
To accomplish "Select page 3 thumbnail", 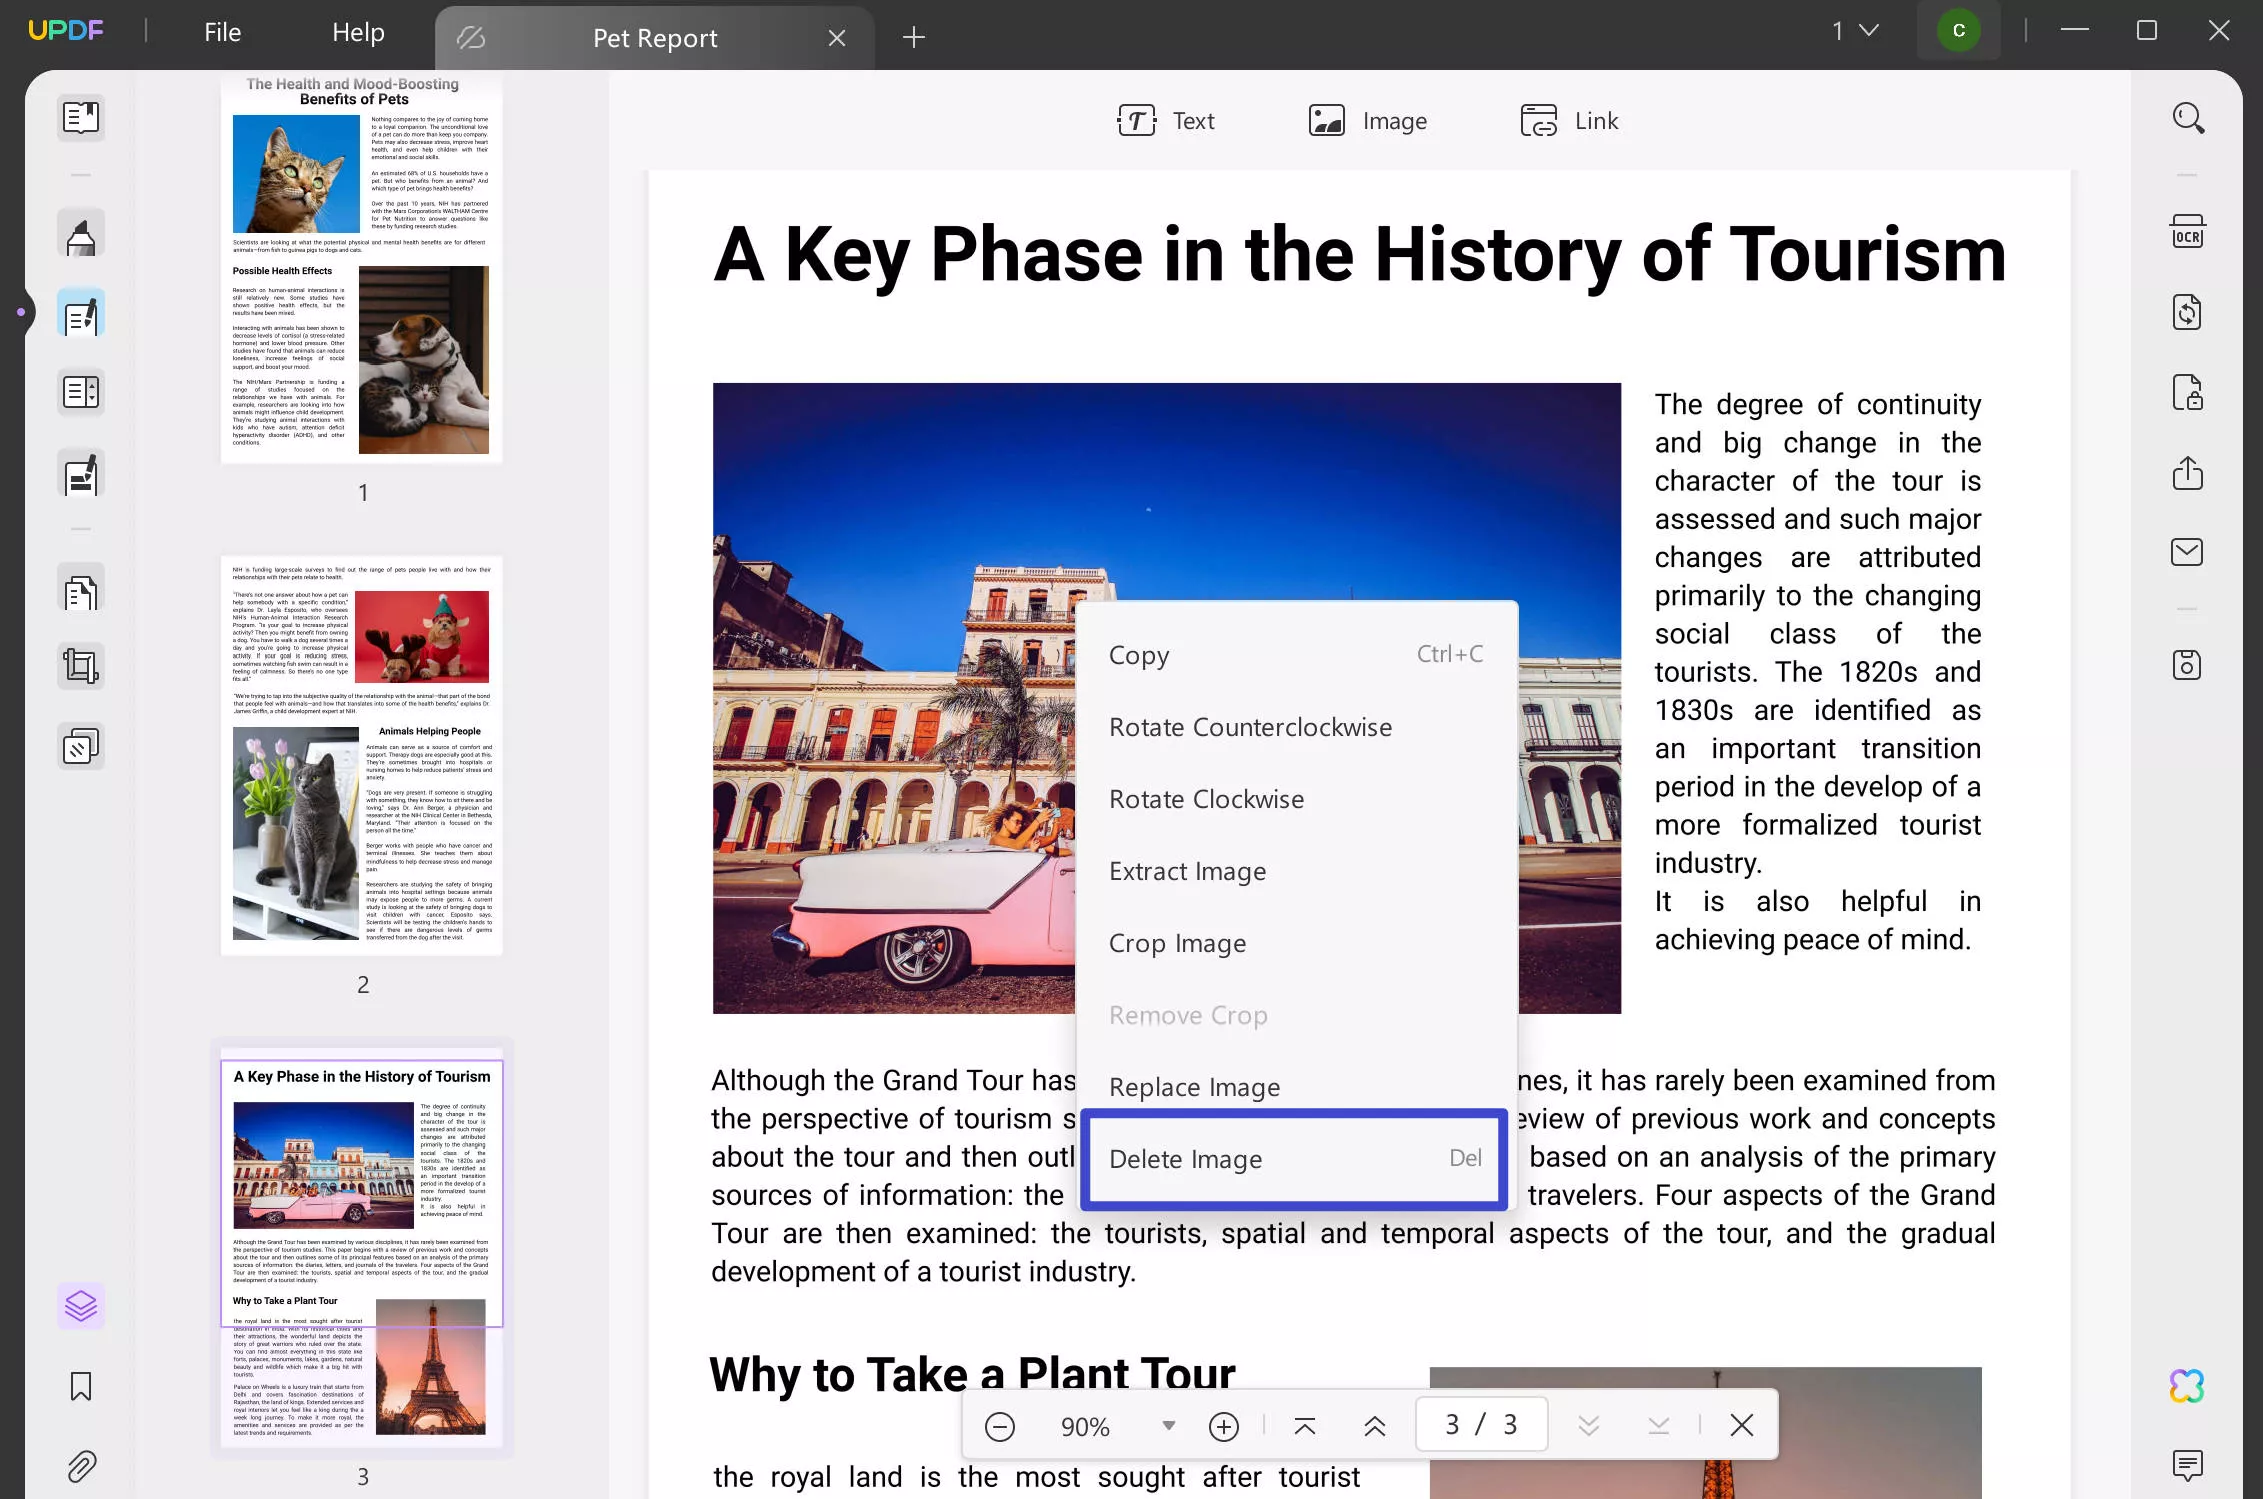I will click(362, 1246).
